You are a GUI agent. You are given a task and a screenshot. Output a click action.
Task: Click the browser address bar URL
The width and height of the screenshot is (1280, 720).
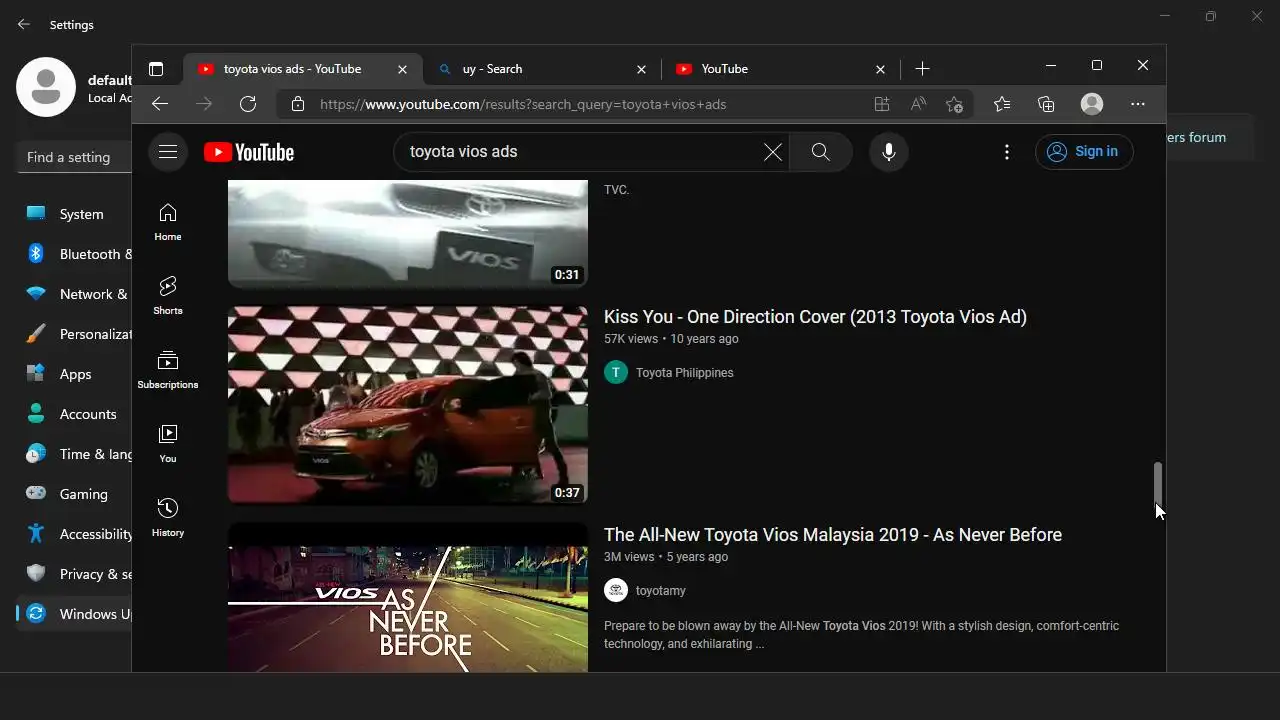point(523,104)
